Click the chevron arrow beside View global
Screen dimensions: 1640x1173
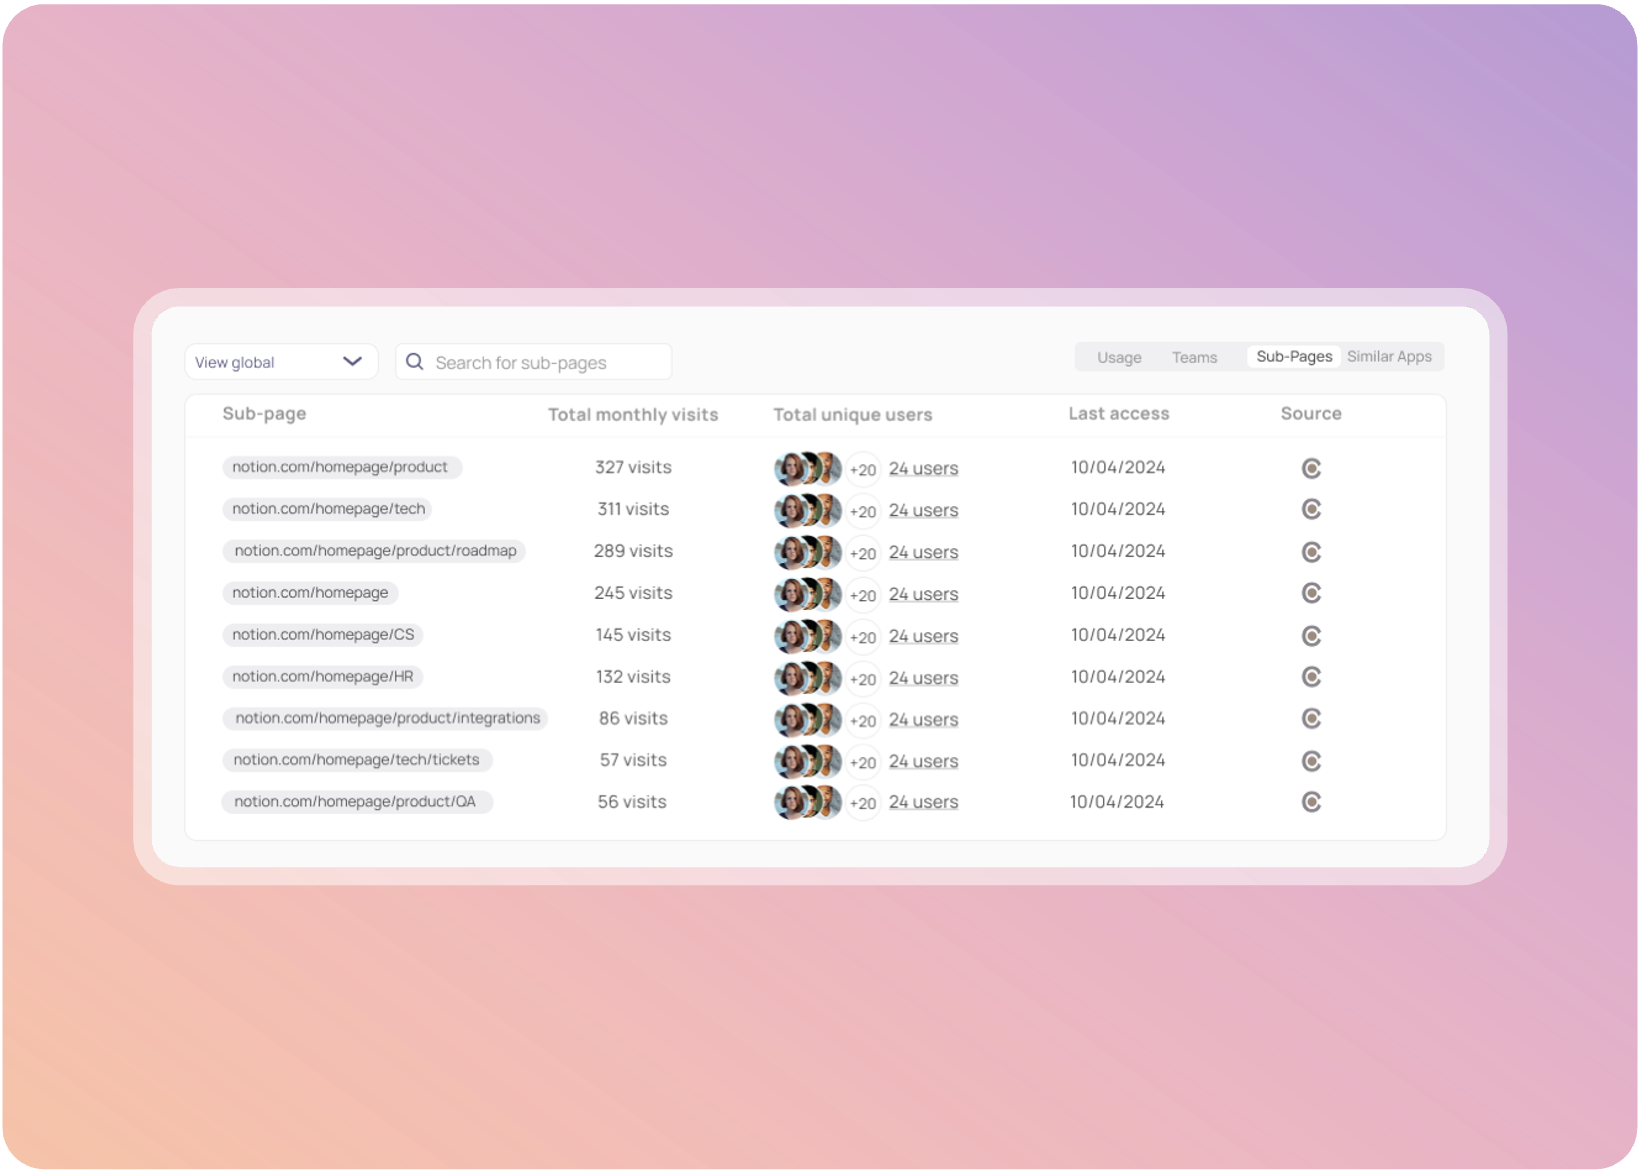click(352, 362)
